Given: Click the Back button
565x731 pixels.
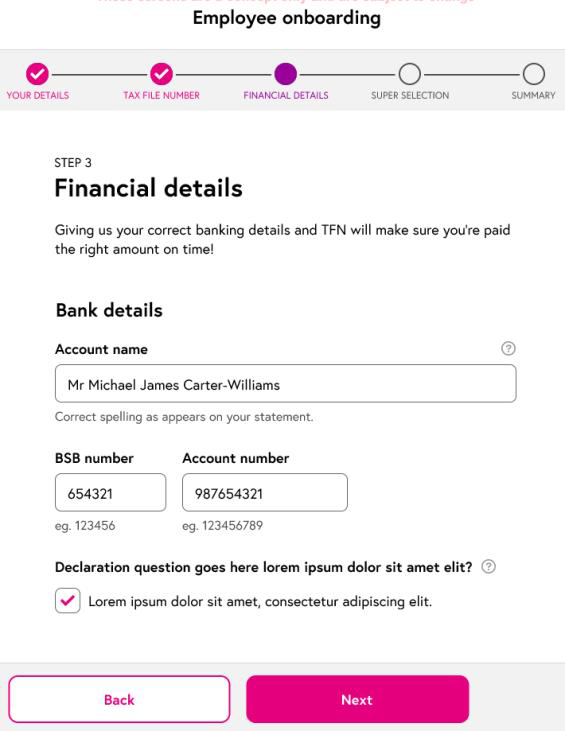Looking at the screenshot, I should coord(119,699).
